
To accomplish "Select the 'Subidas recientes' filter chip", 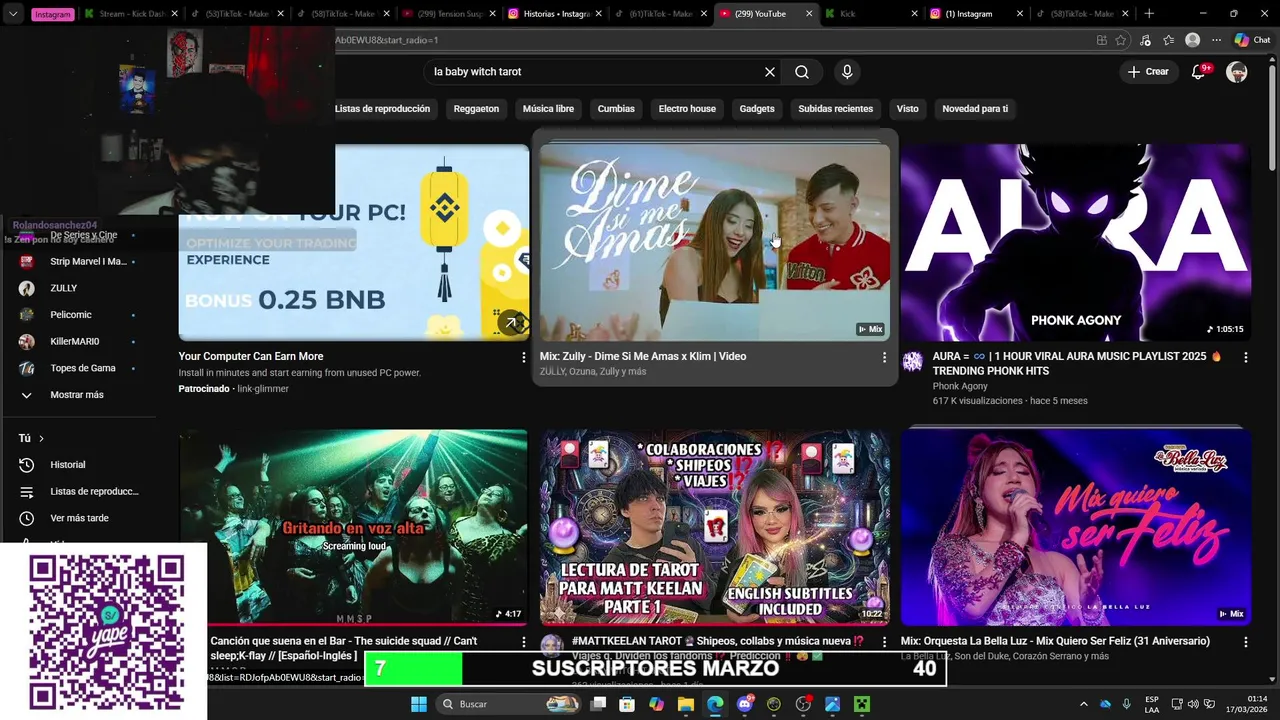I will click(836, 109).
